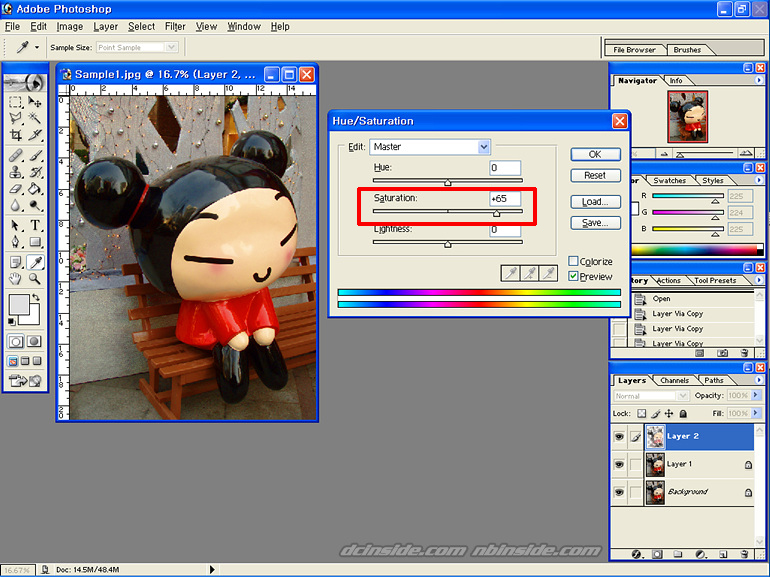This screenshot has height=577, width=770.
Task: Toggle lock position in Layers panel
Action: coord(669,413)
